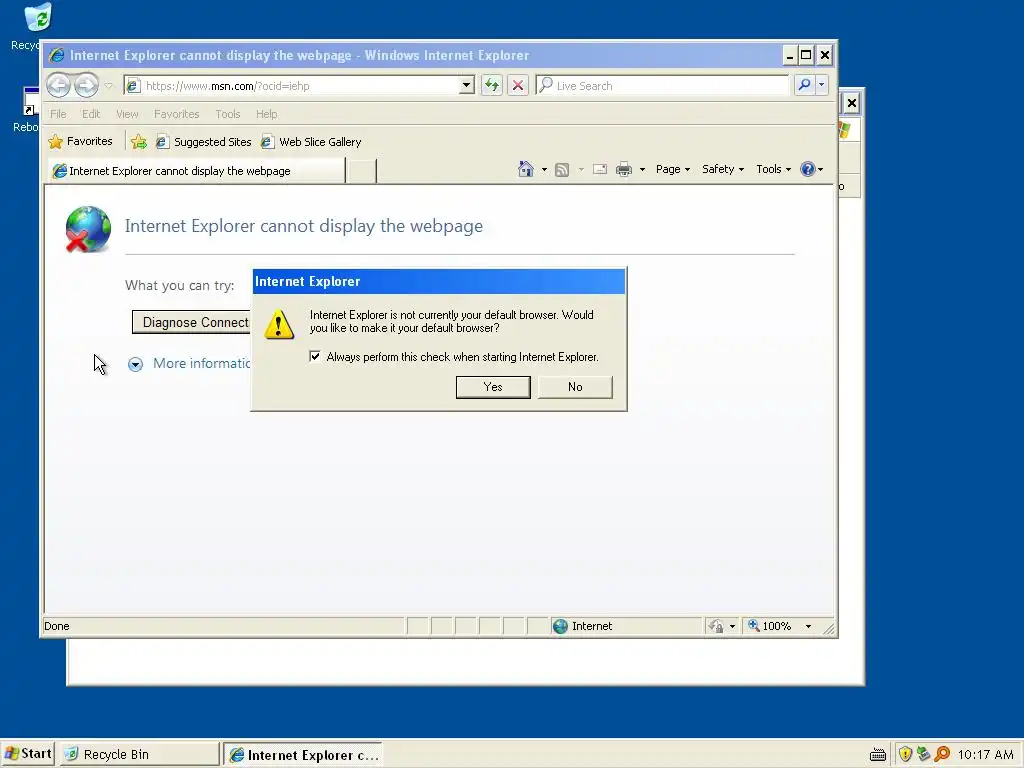Open the View menu

click(127, 114)
